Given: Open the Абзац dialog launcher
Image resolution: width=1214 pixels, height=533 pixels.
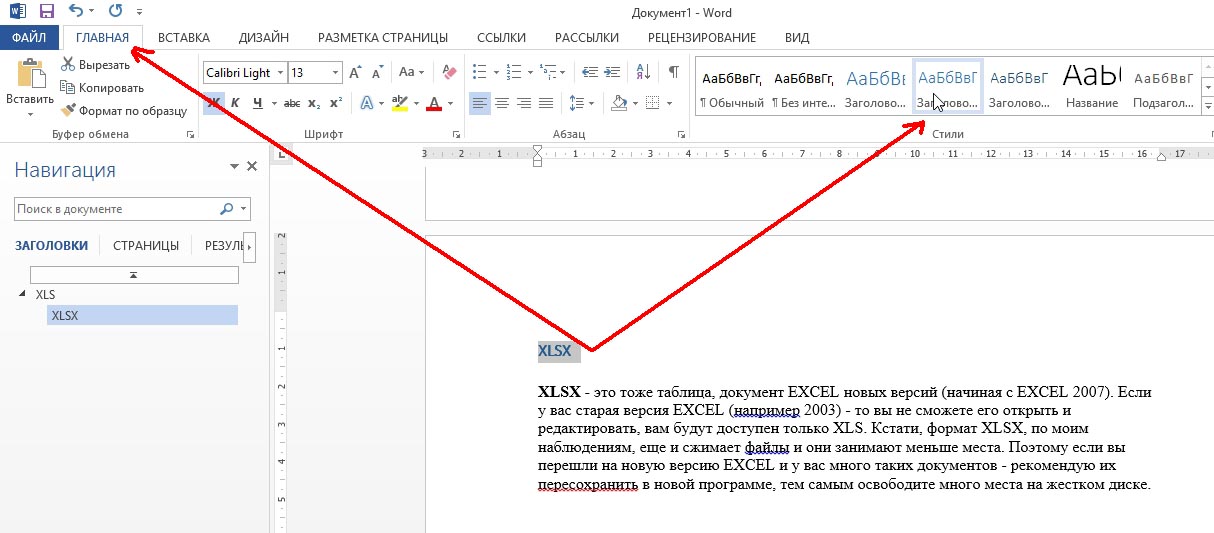Looking at the screenshot, I should click(x=683, y=134).
